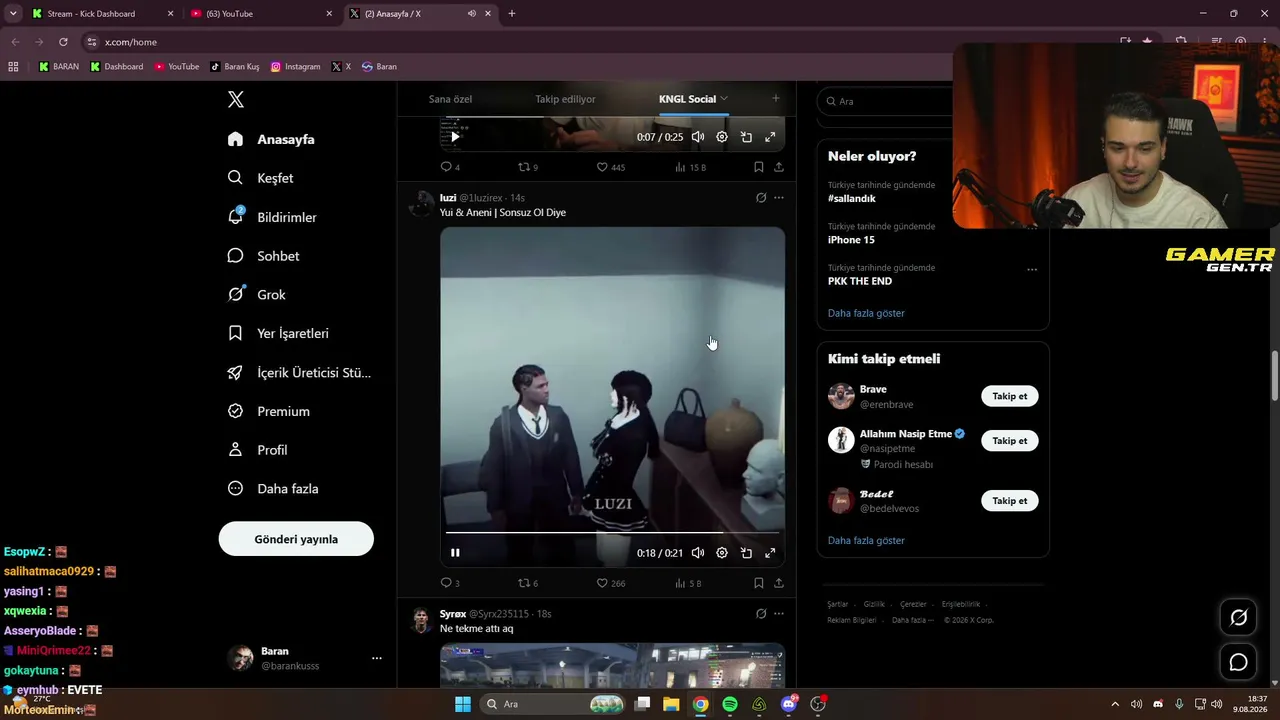Open Grok from the left sidebar
Viewport: 1280px width, 720px height.
click(x=257, y=295)
